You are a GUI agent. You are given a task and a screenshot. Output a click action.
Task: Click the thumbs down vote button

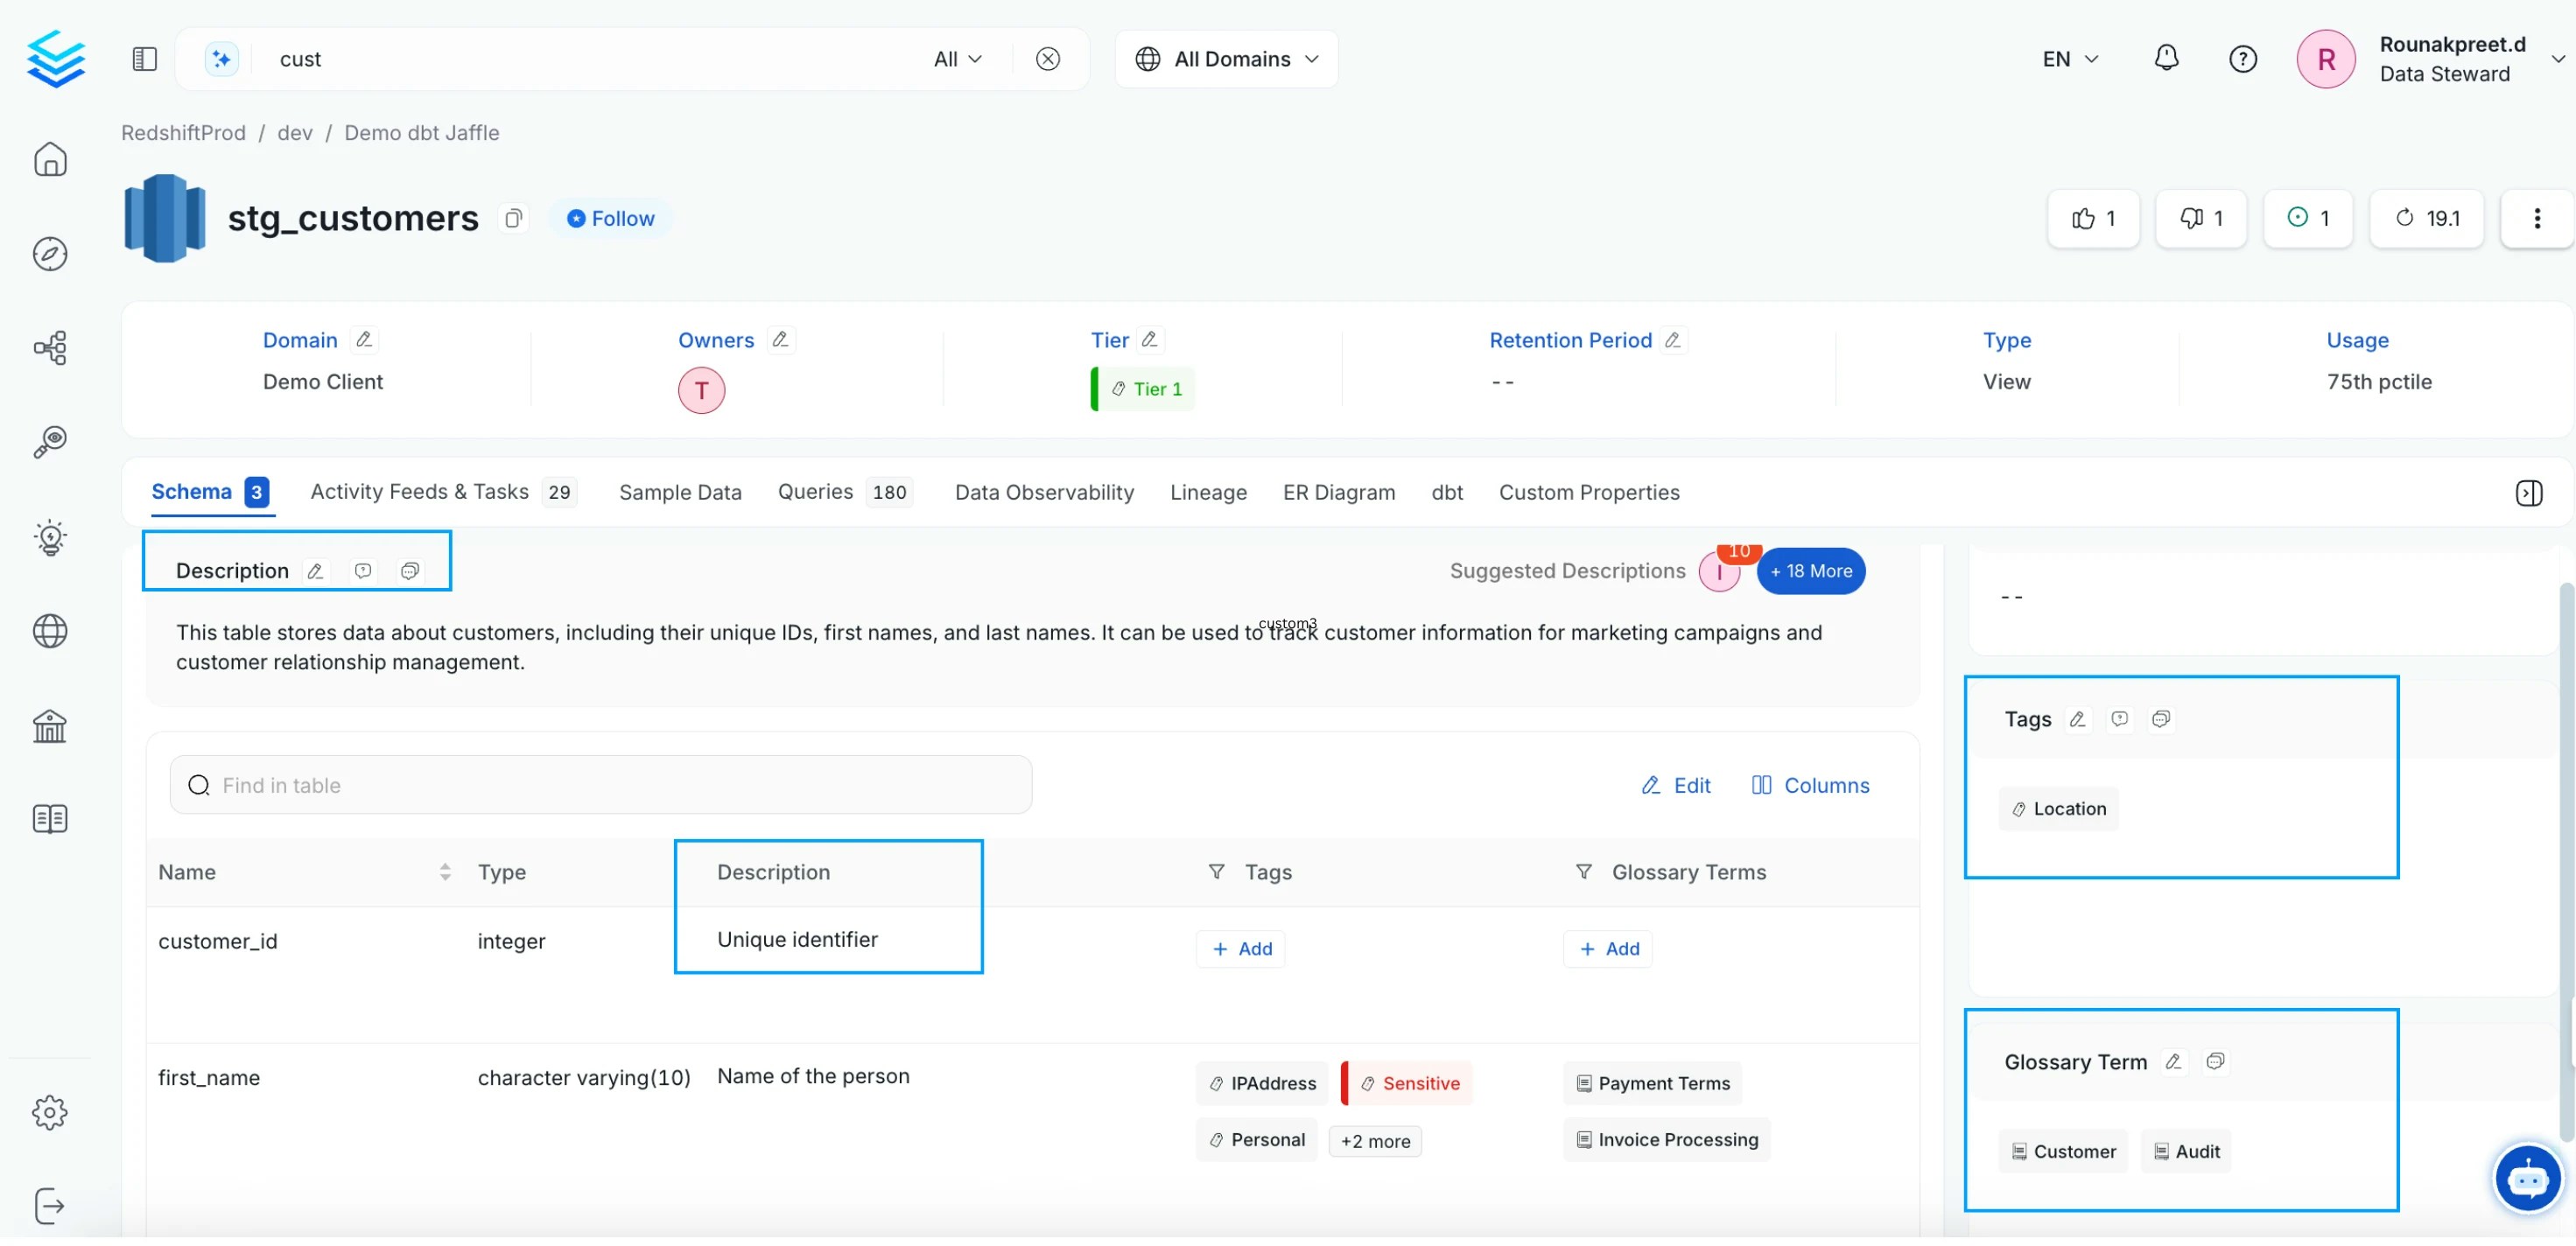tap(2201, 219)
